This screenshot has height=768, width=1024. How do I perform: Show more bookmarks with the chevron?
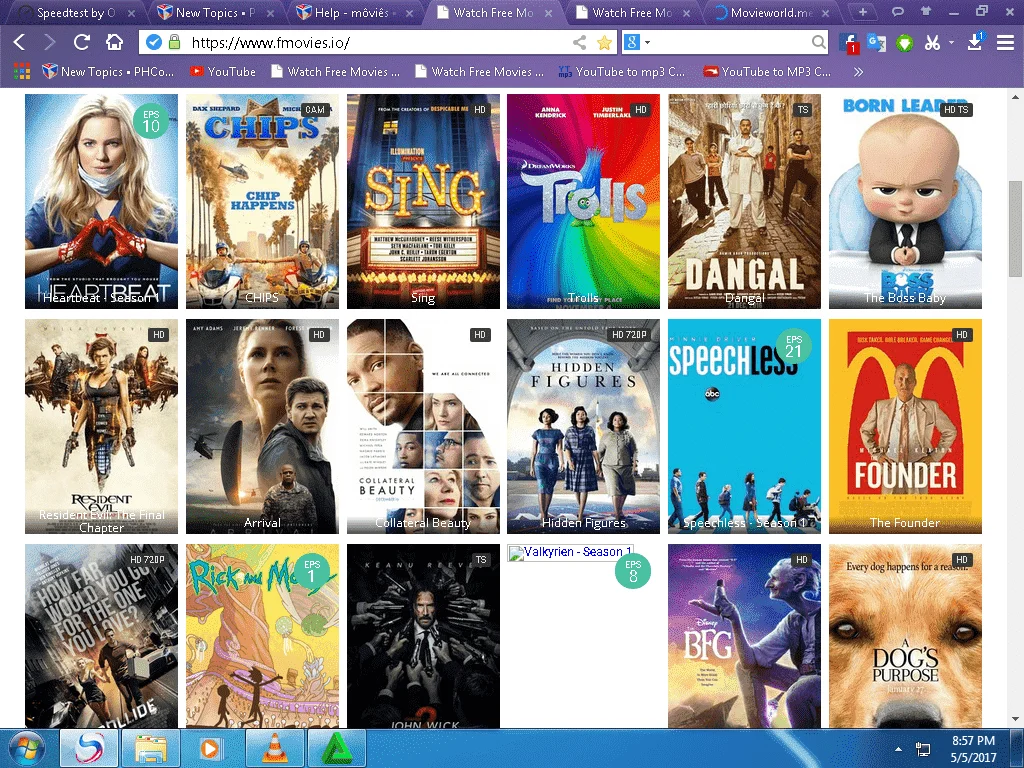[858, 71]
